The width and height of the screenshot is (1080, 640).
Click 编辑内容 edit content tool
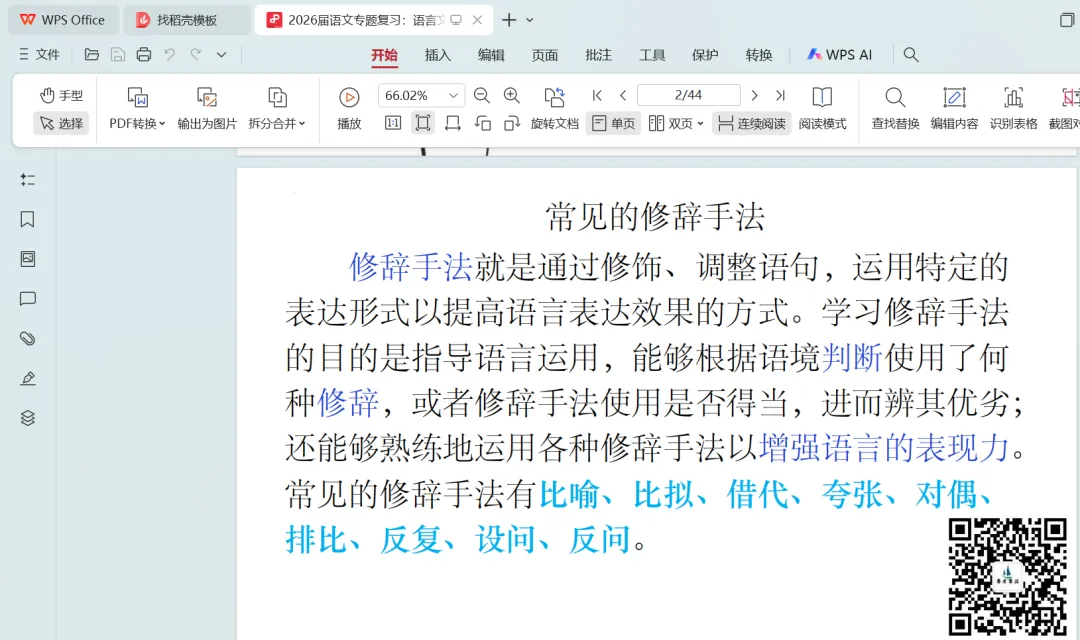click(954, 108)
